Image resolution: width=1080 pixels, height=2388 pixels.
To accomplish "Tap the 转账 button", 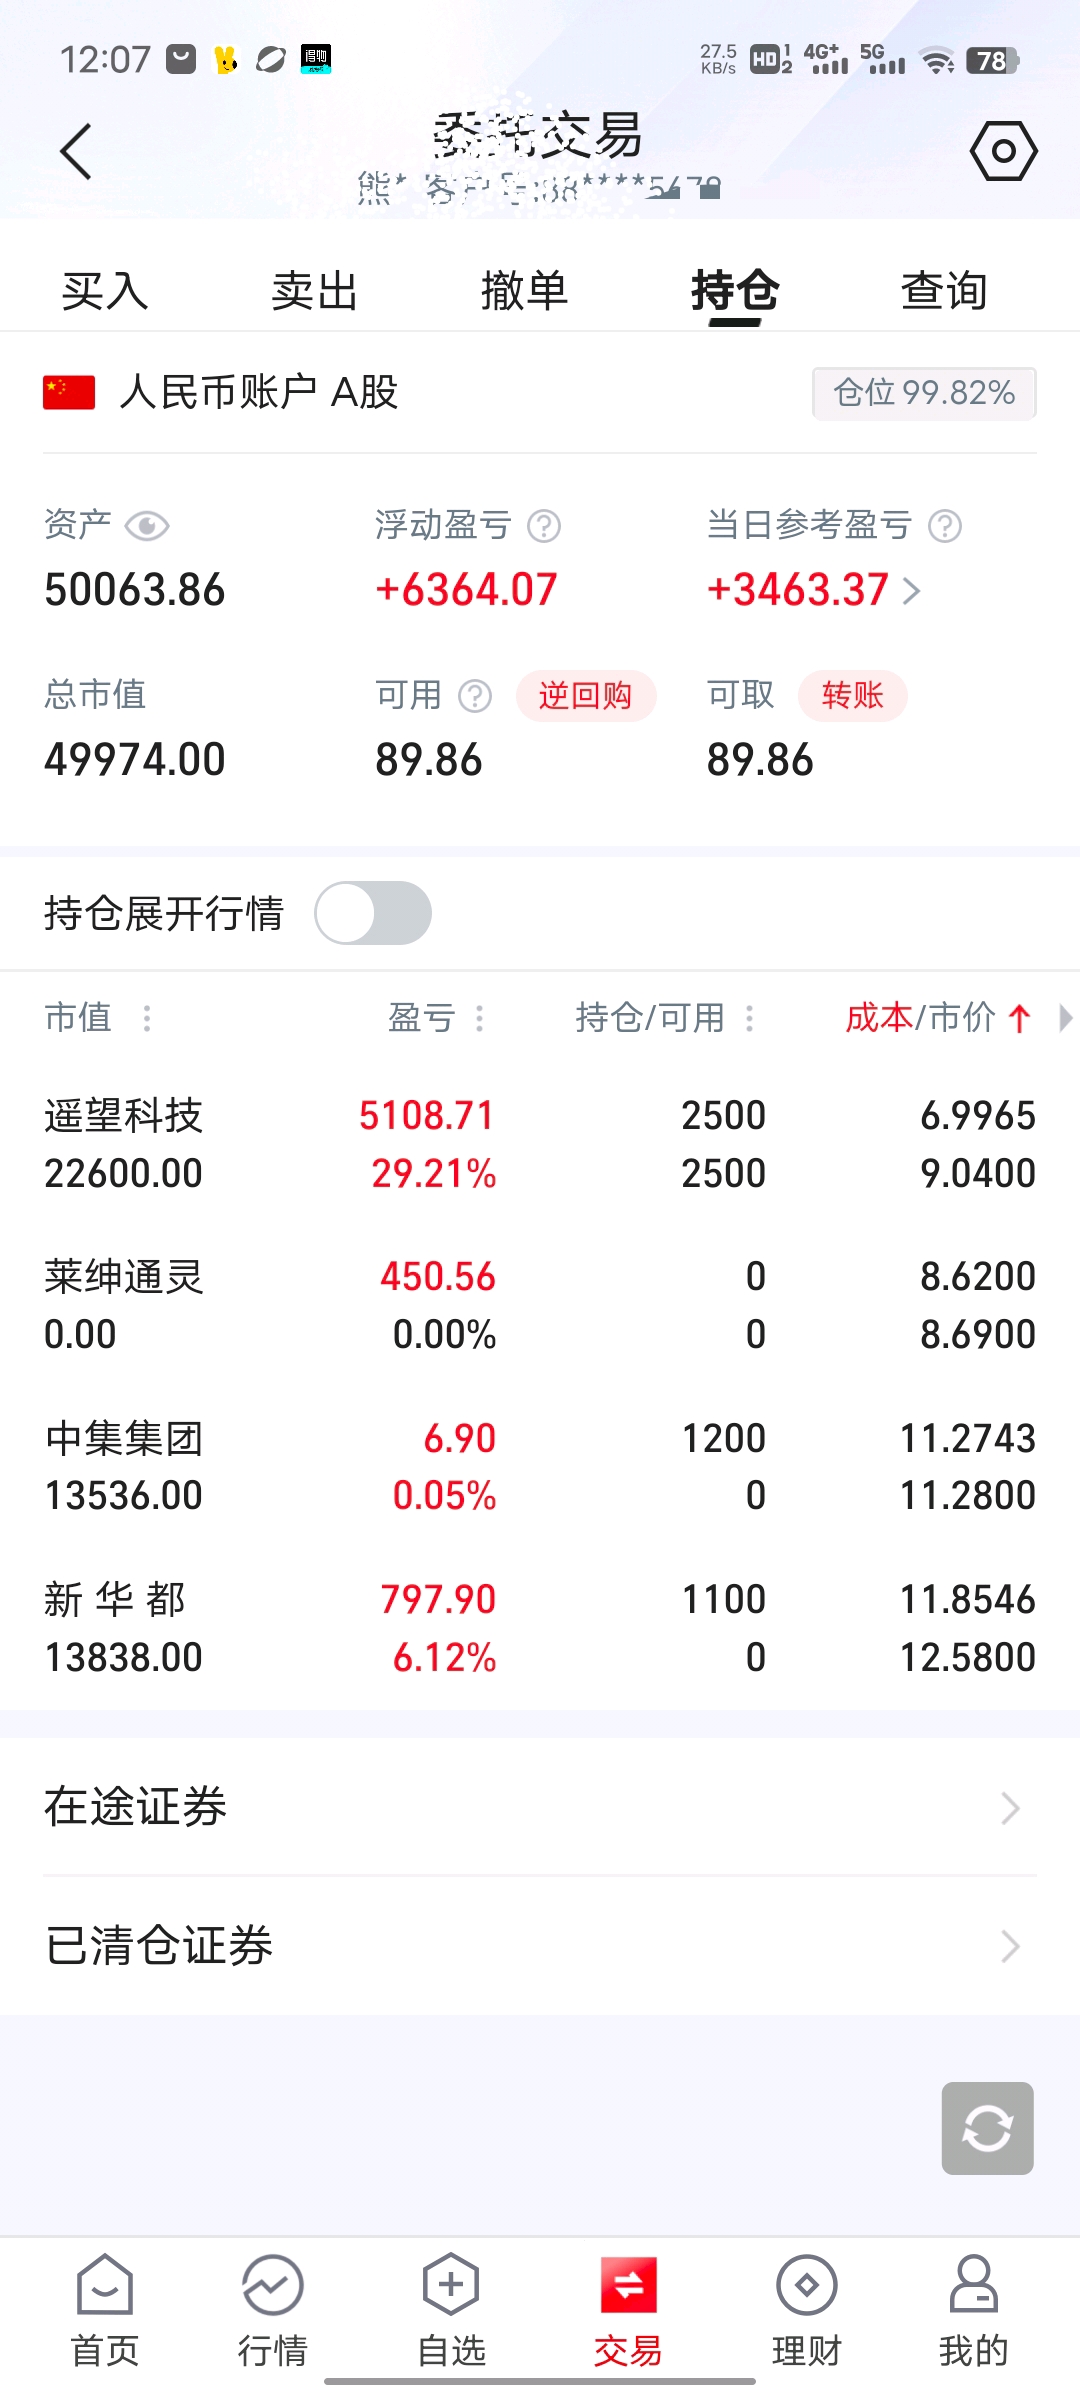I will [852, 695].
